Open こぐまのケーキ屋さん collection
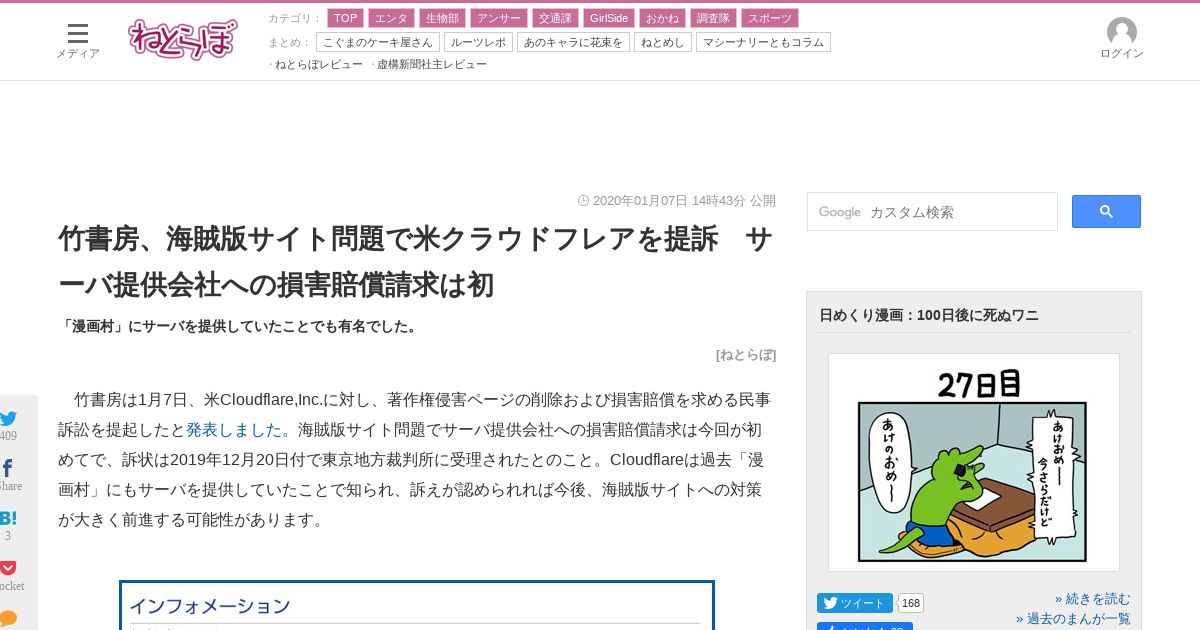 click(378, 42)
